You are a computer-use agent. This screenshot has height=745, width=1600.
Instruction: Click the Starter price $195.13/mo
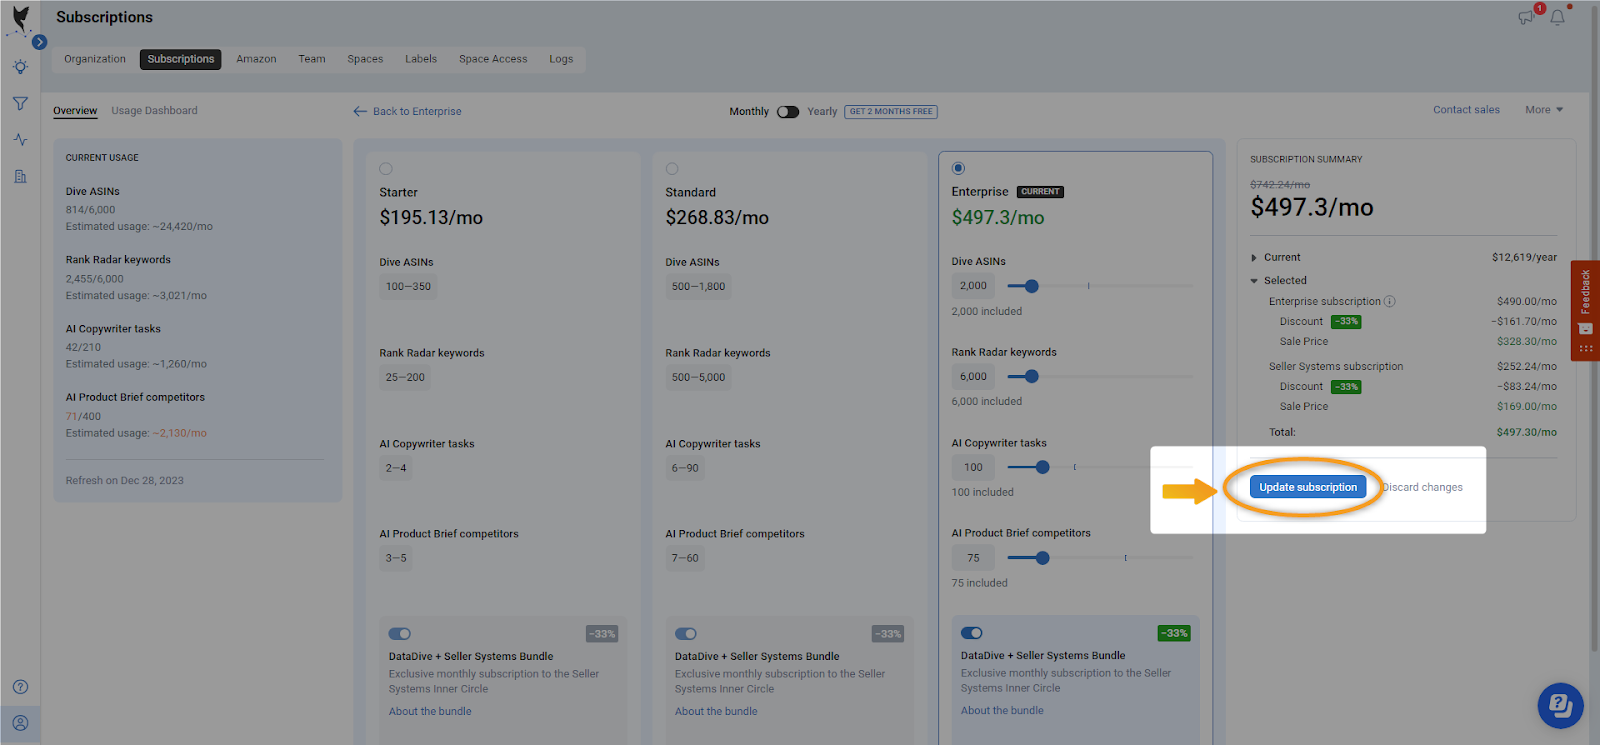[x=431, y=218]
